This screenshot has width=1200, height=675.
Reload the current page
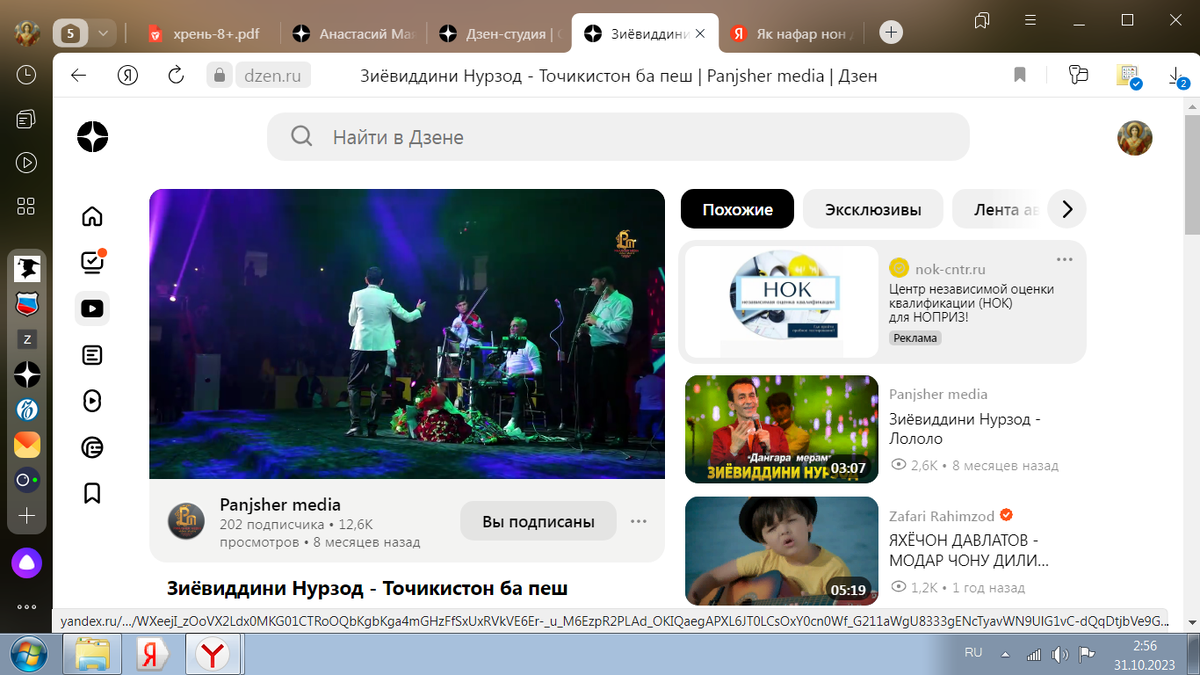coord(176,75)
